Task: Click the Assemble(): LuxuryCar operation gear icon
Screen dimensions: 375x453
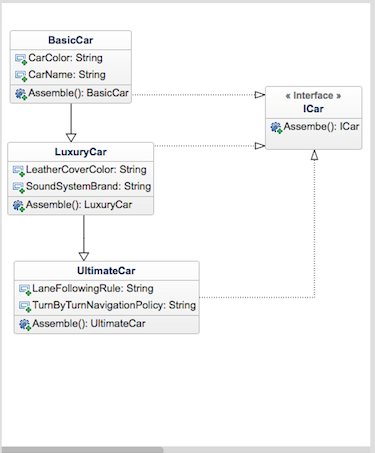Action: pos(18,206)
